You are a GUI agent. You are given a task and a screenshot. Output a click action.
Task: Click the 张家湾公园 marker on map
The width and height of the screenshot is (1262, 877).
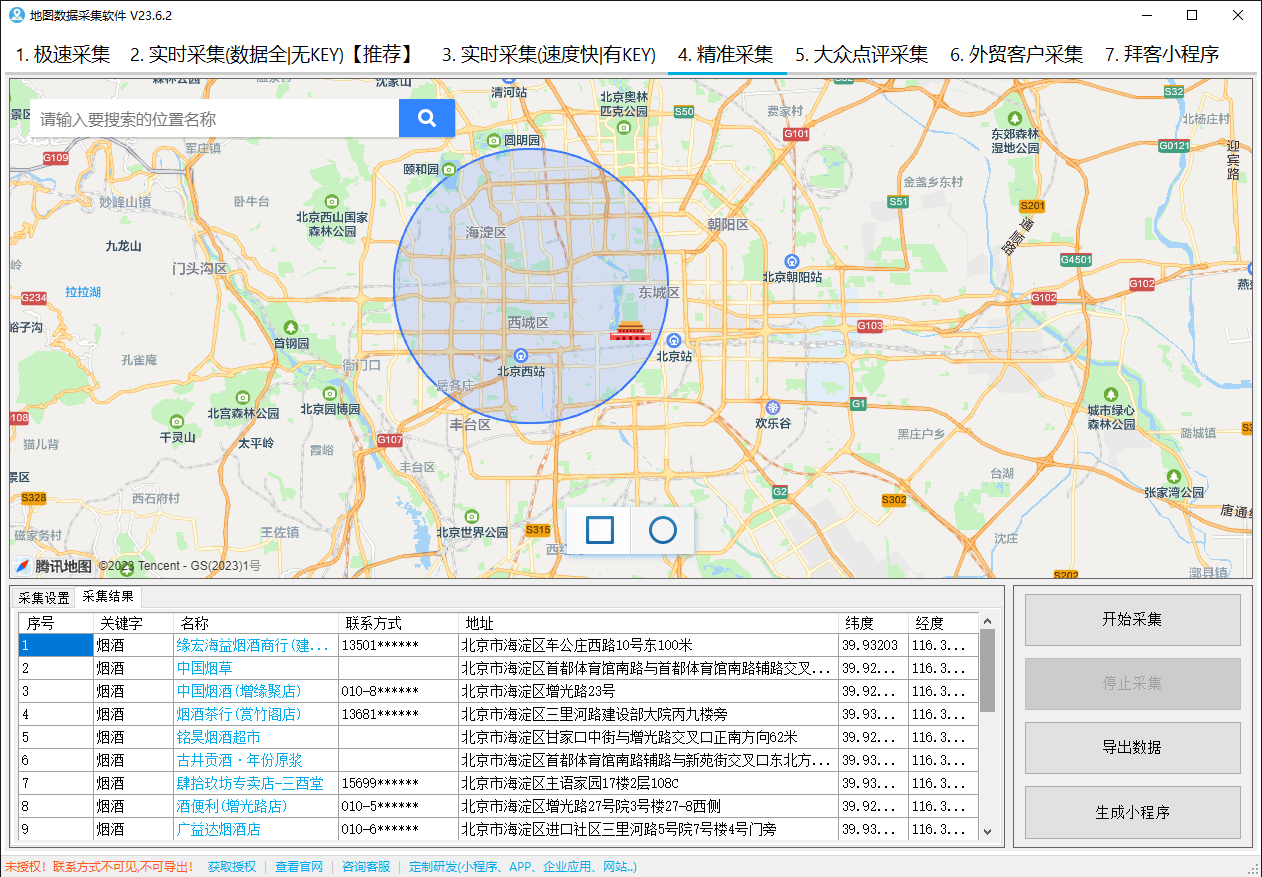point(1174,476)
